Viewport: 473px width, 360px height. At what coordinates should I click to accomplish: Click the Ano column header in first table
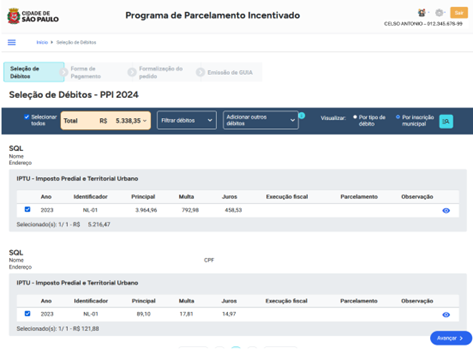pos(46,197)
